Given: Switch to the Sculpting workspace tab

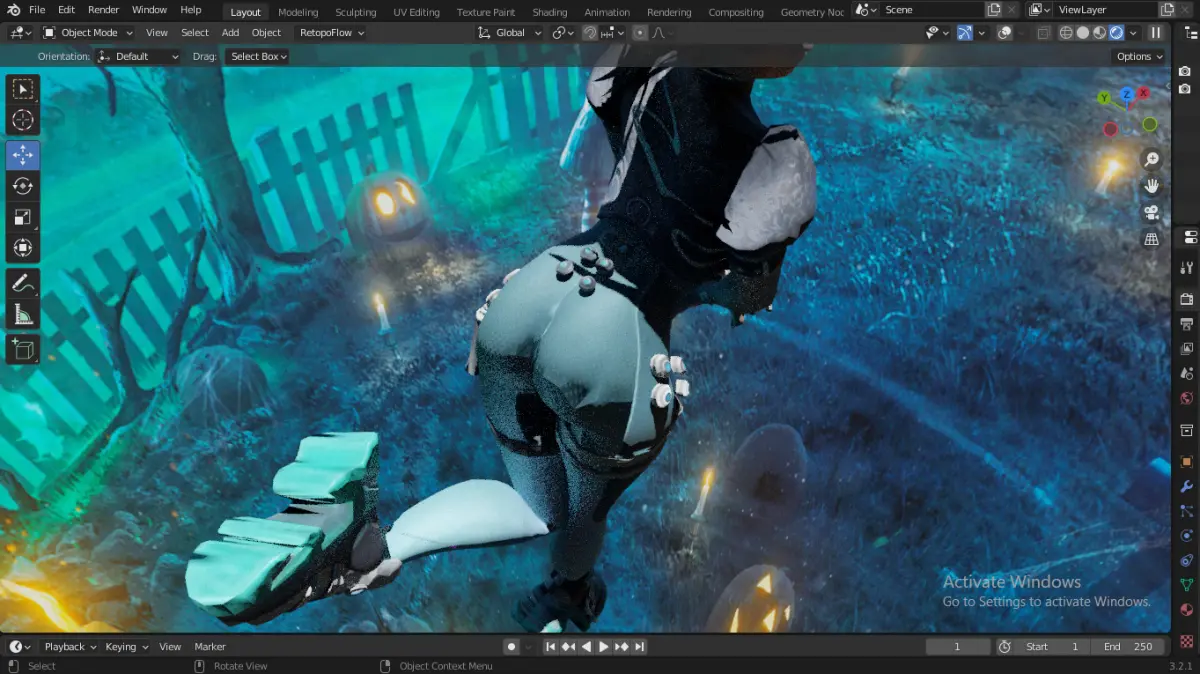Looking at the screenshot, I should click(356, 12).
